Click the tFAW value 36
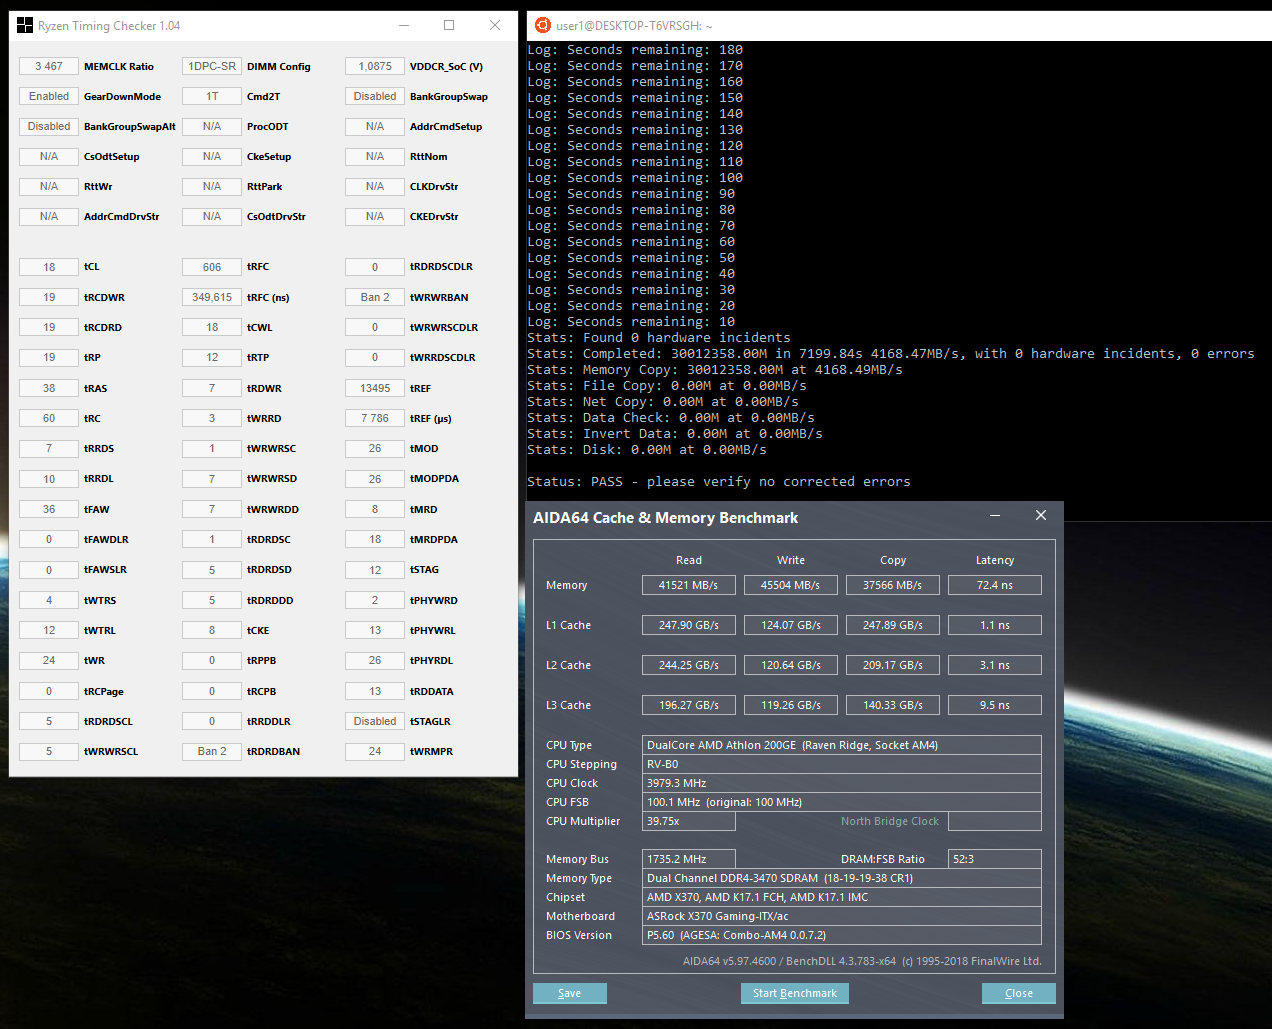The width and height of the screenshot is (1272, 1029). pos(49,509)
